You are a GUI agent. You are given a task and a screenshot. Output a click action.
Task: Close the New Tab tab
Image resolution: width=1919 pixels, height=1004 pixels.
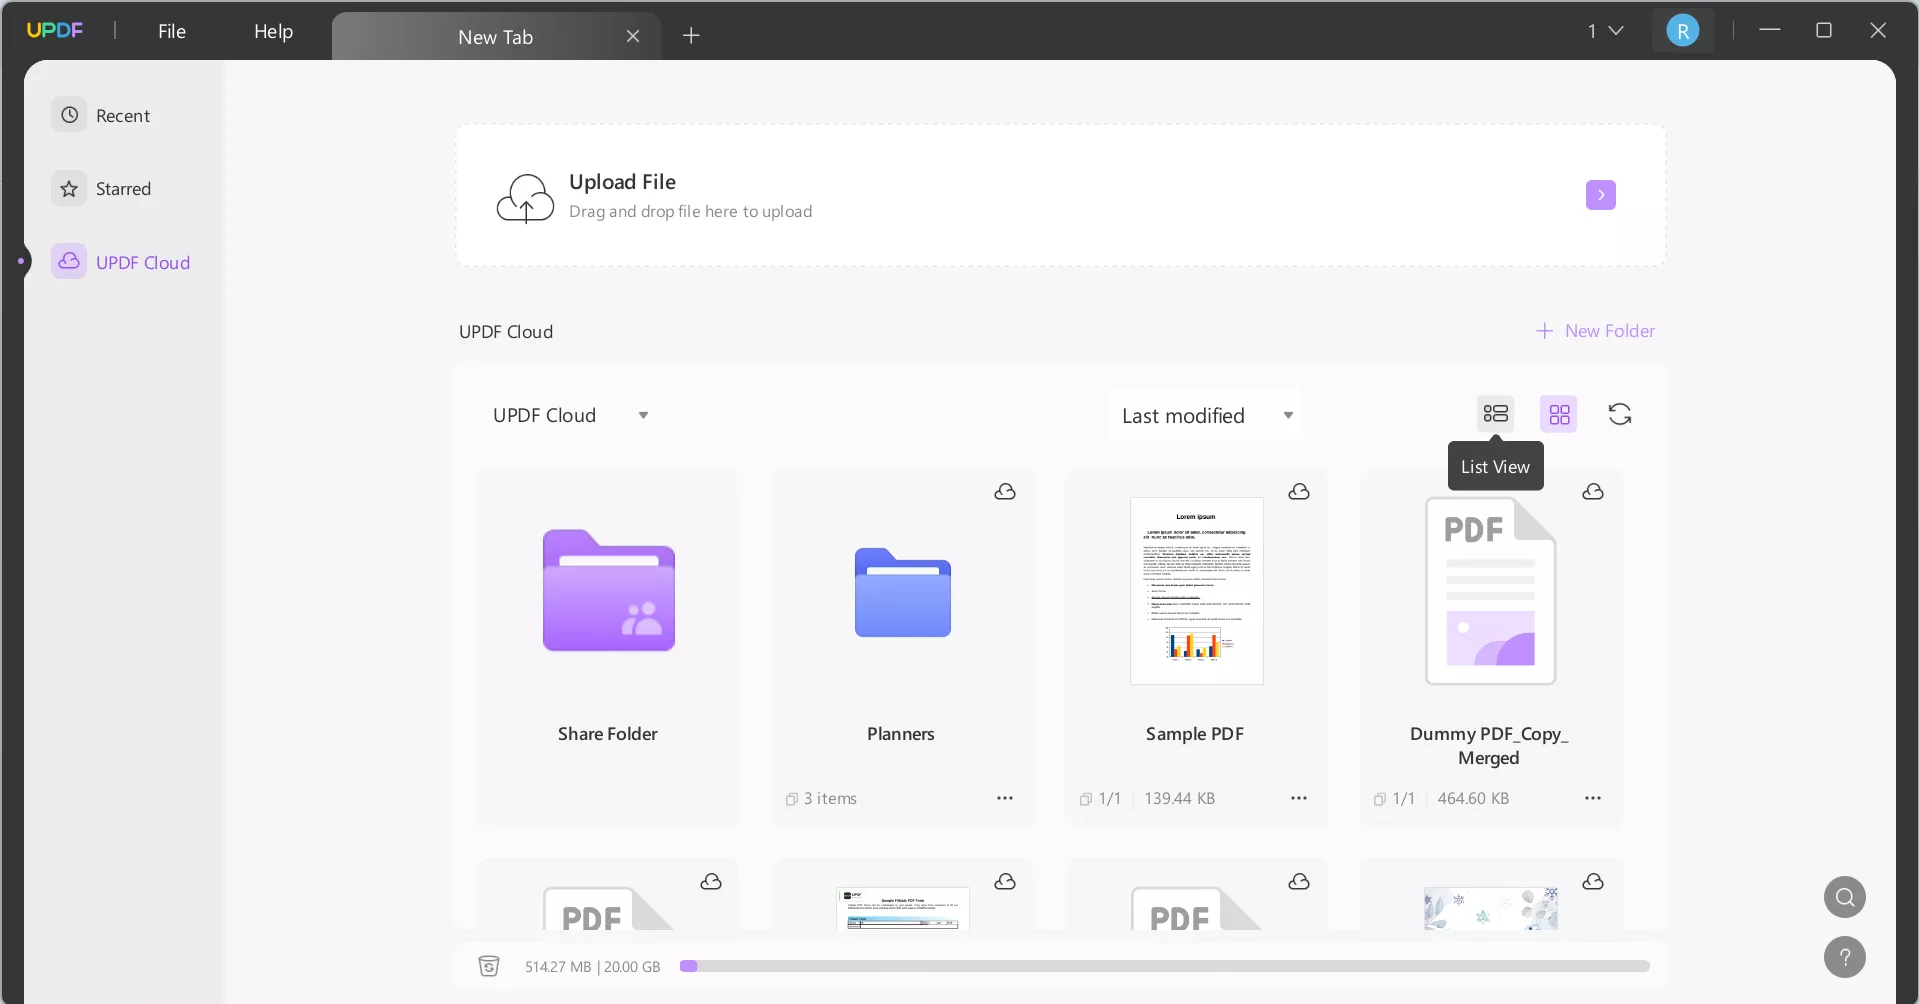pyautogui.click(x=633, y=37)
